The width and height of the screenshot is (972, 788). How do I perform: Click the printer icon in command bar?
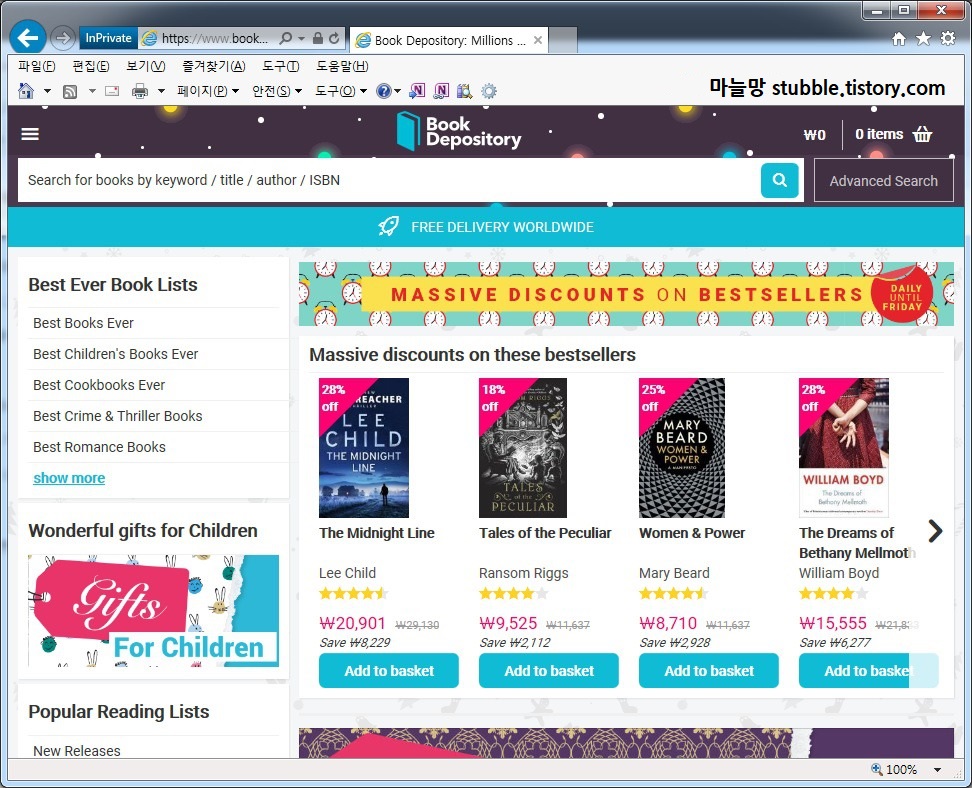[140, 91]
